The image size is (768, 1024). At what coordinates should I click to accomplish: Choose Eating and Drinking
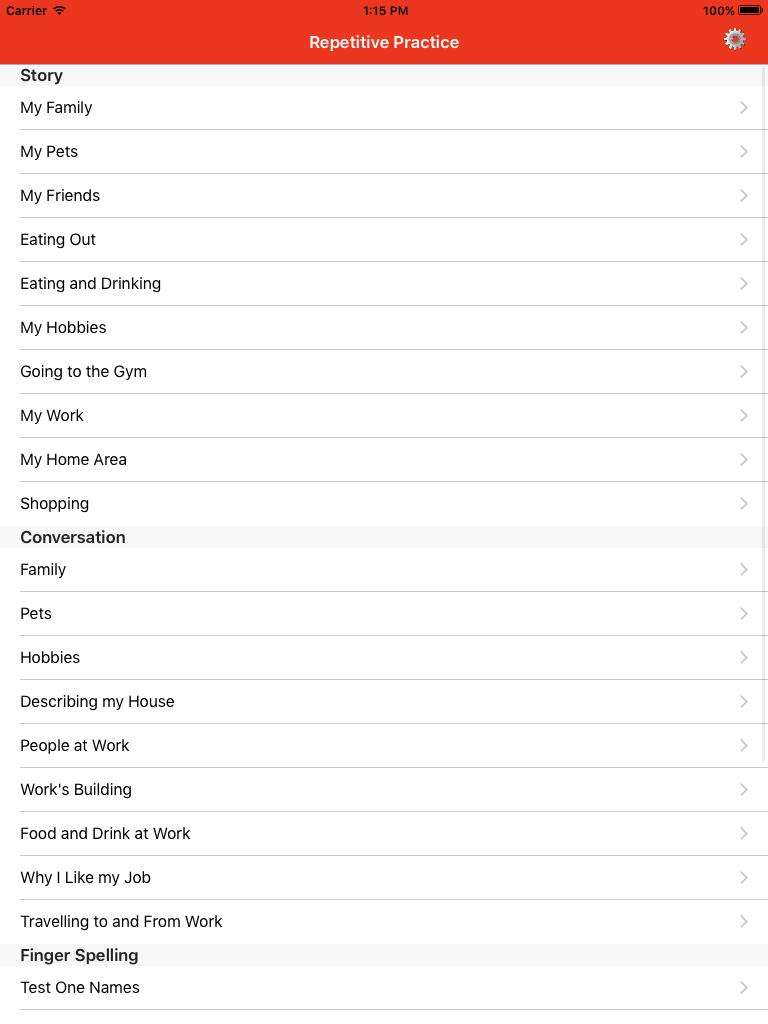coord(384,283)
